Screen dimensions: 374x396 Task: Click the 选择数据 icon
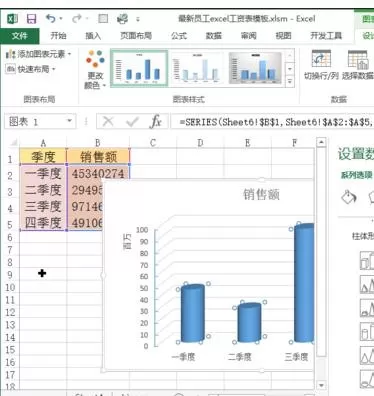(358, 65)
